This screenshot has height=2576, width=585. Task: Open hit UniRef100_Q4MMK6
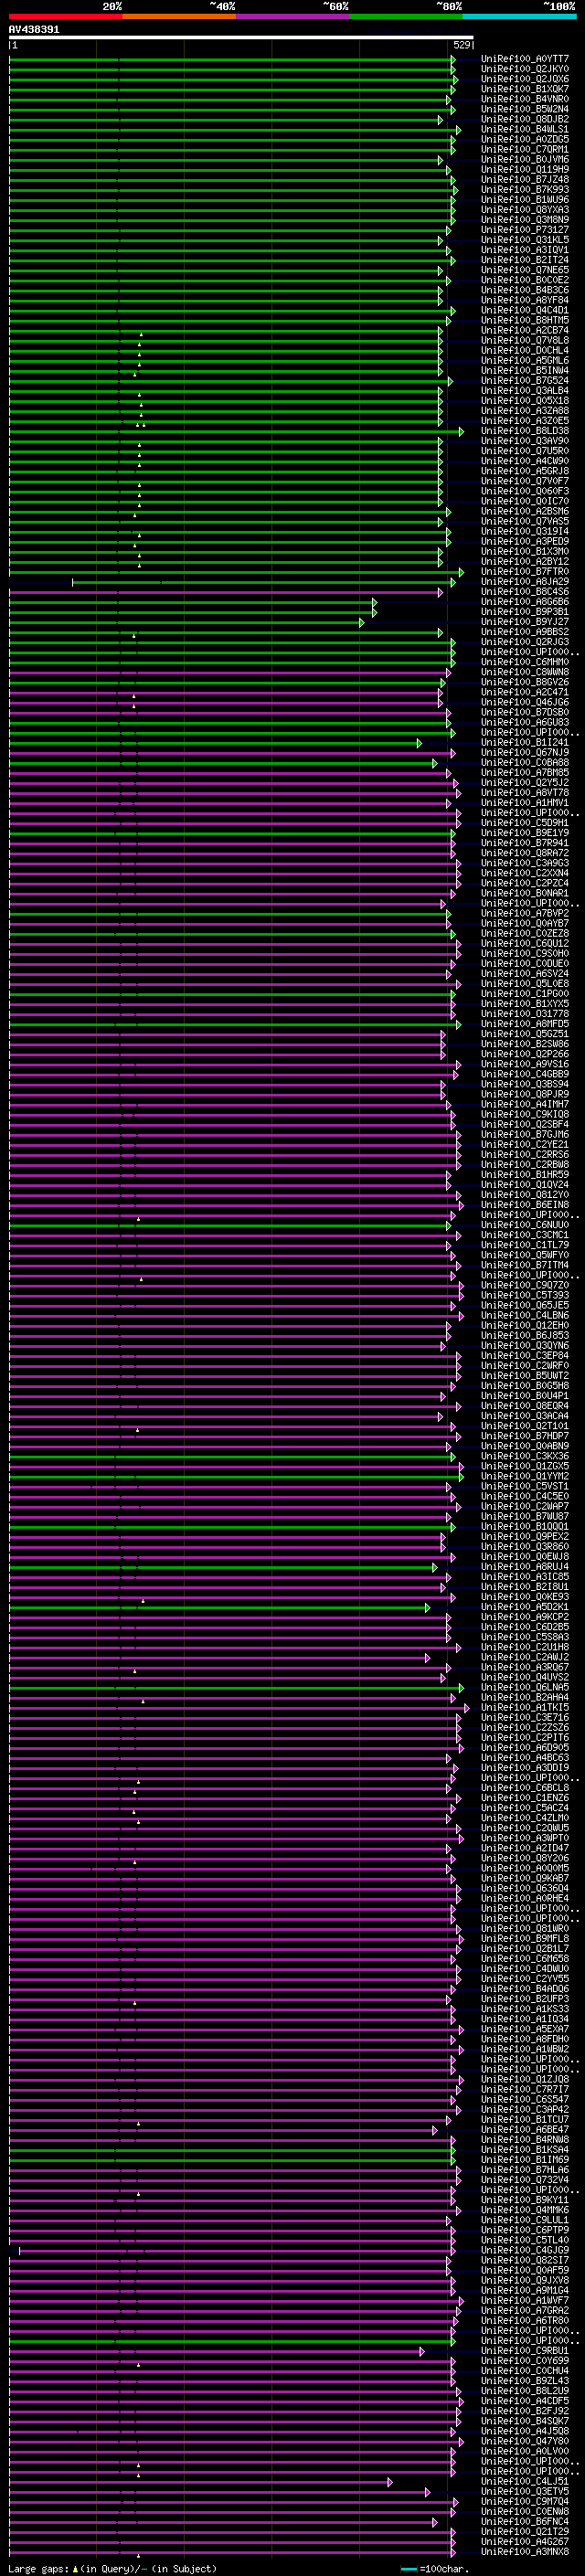525,2211
